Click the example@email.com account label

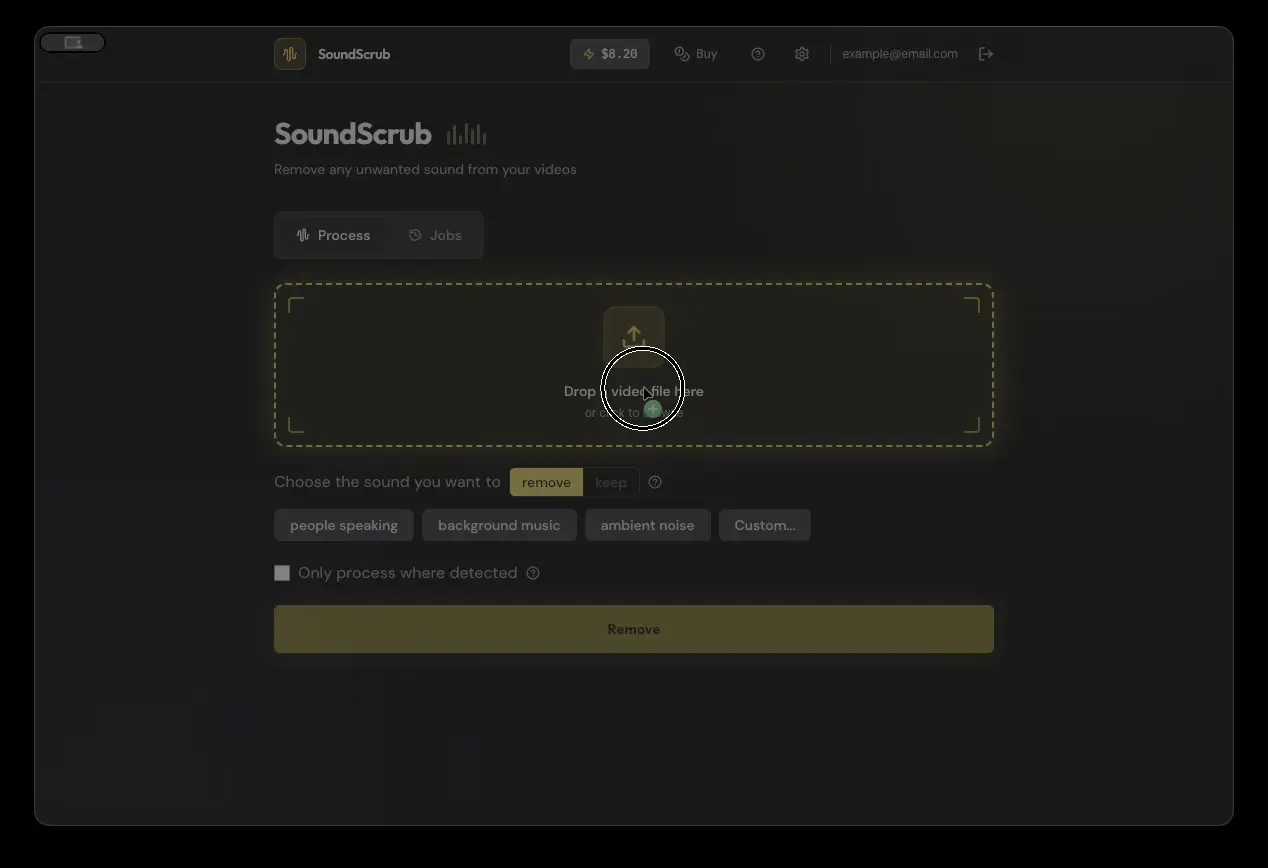900,54
